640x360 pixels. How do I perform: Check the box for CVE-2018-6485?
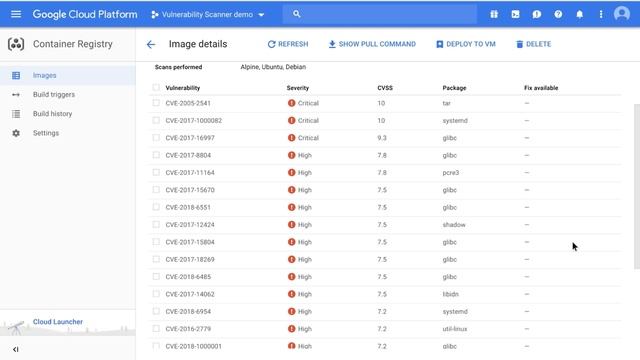point(156,276)
